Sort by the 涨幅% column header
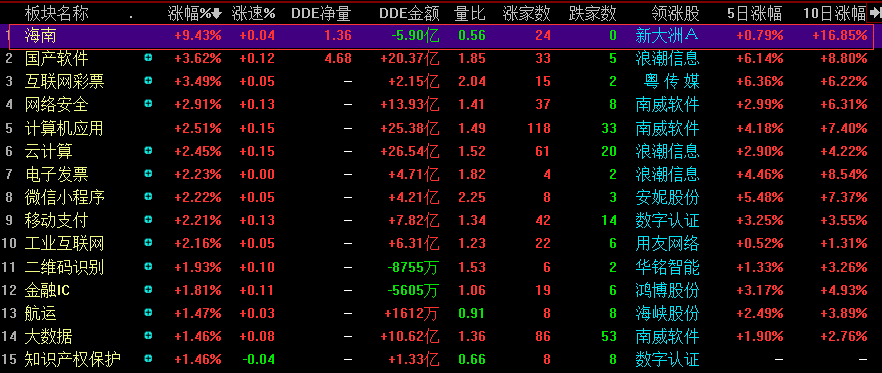882x373 pixels. (x=194, y=12)
